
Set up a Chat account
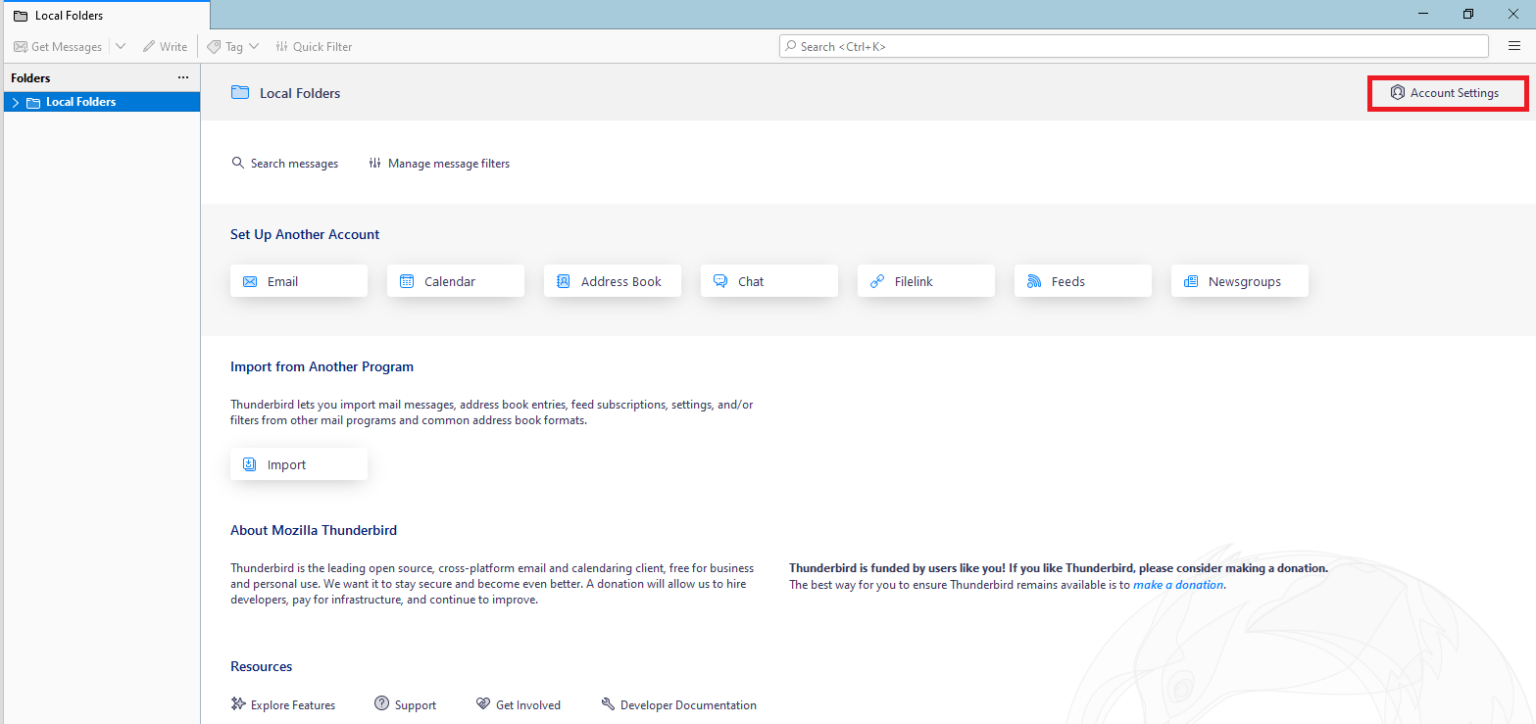click(769, 281)
